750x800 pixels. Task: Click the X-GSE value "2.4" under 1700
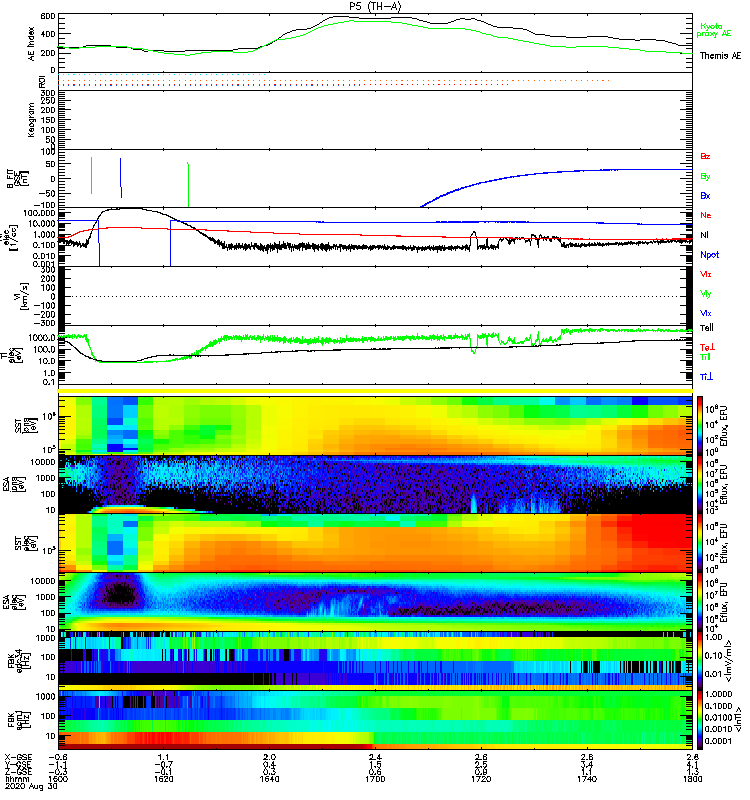click(375, 758)
